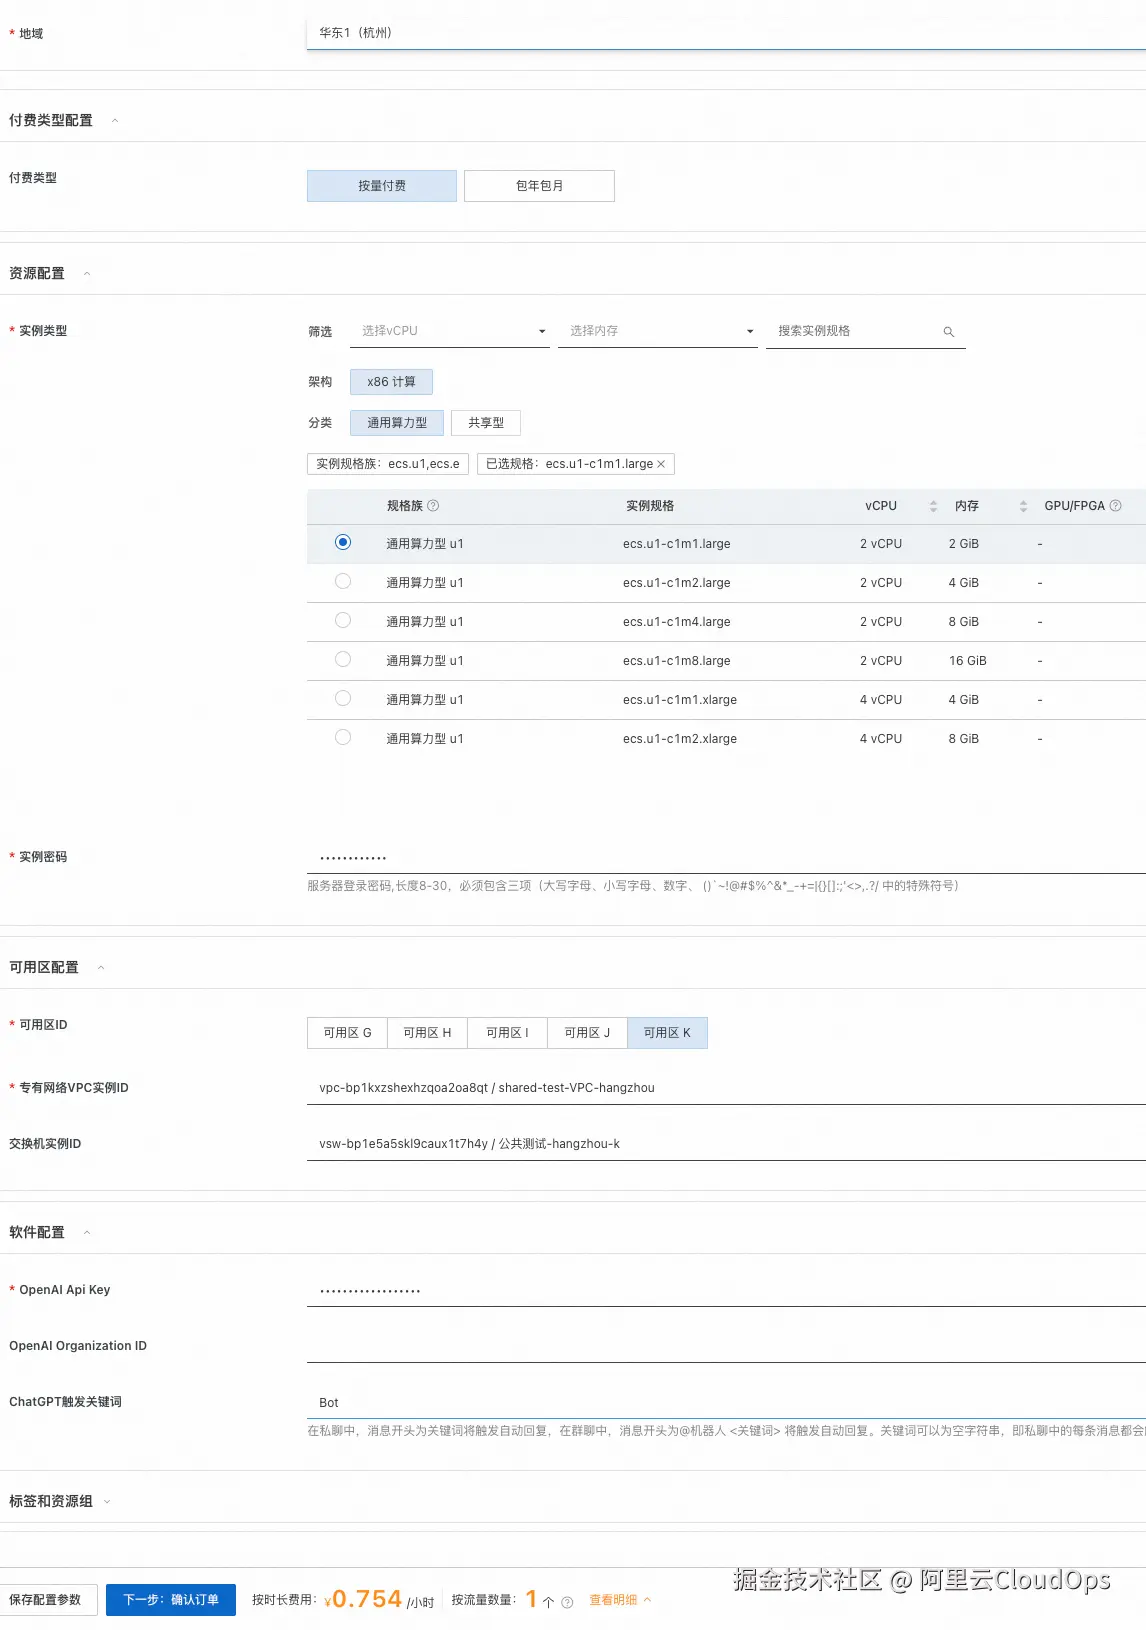Open the 交换机实例ID selector
The width and height of the screenshot is (1146, 1630).
(726, 1144)
